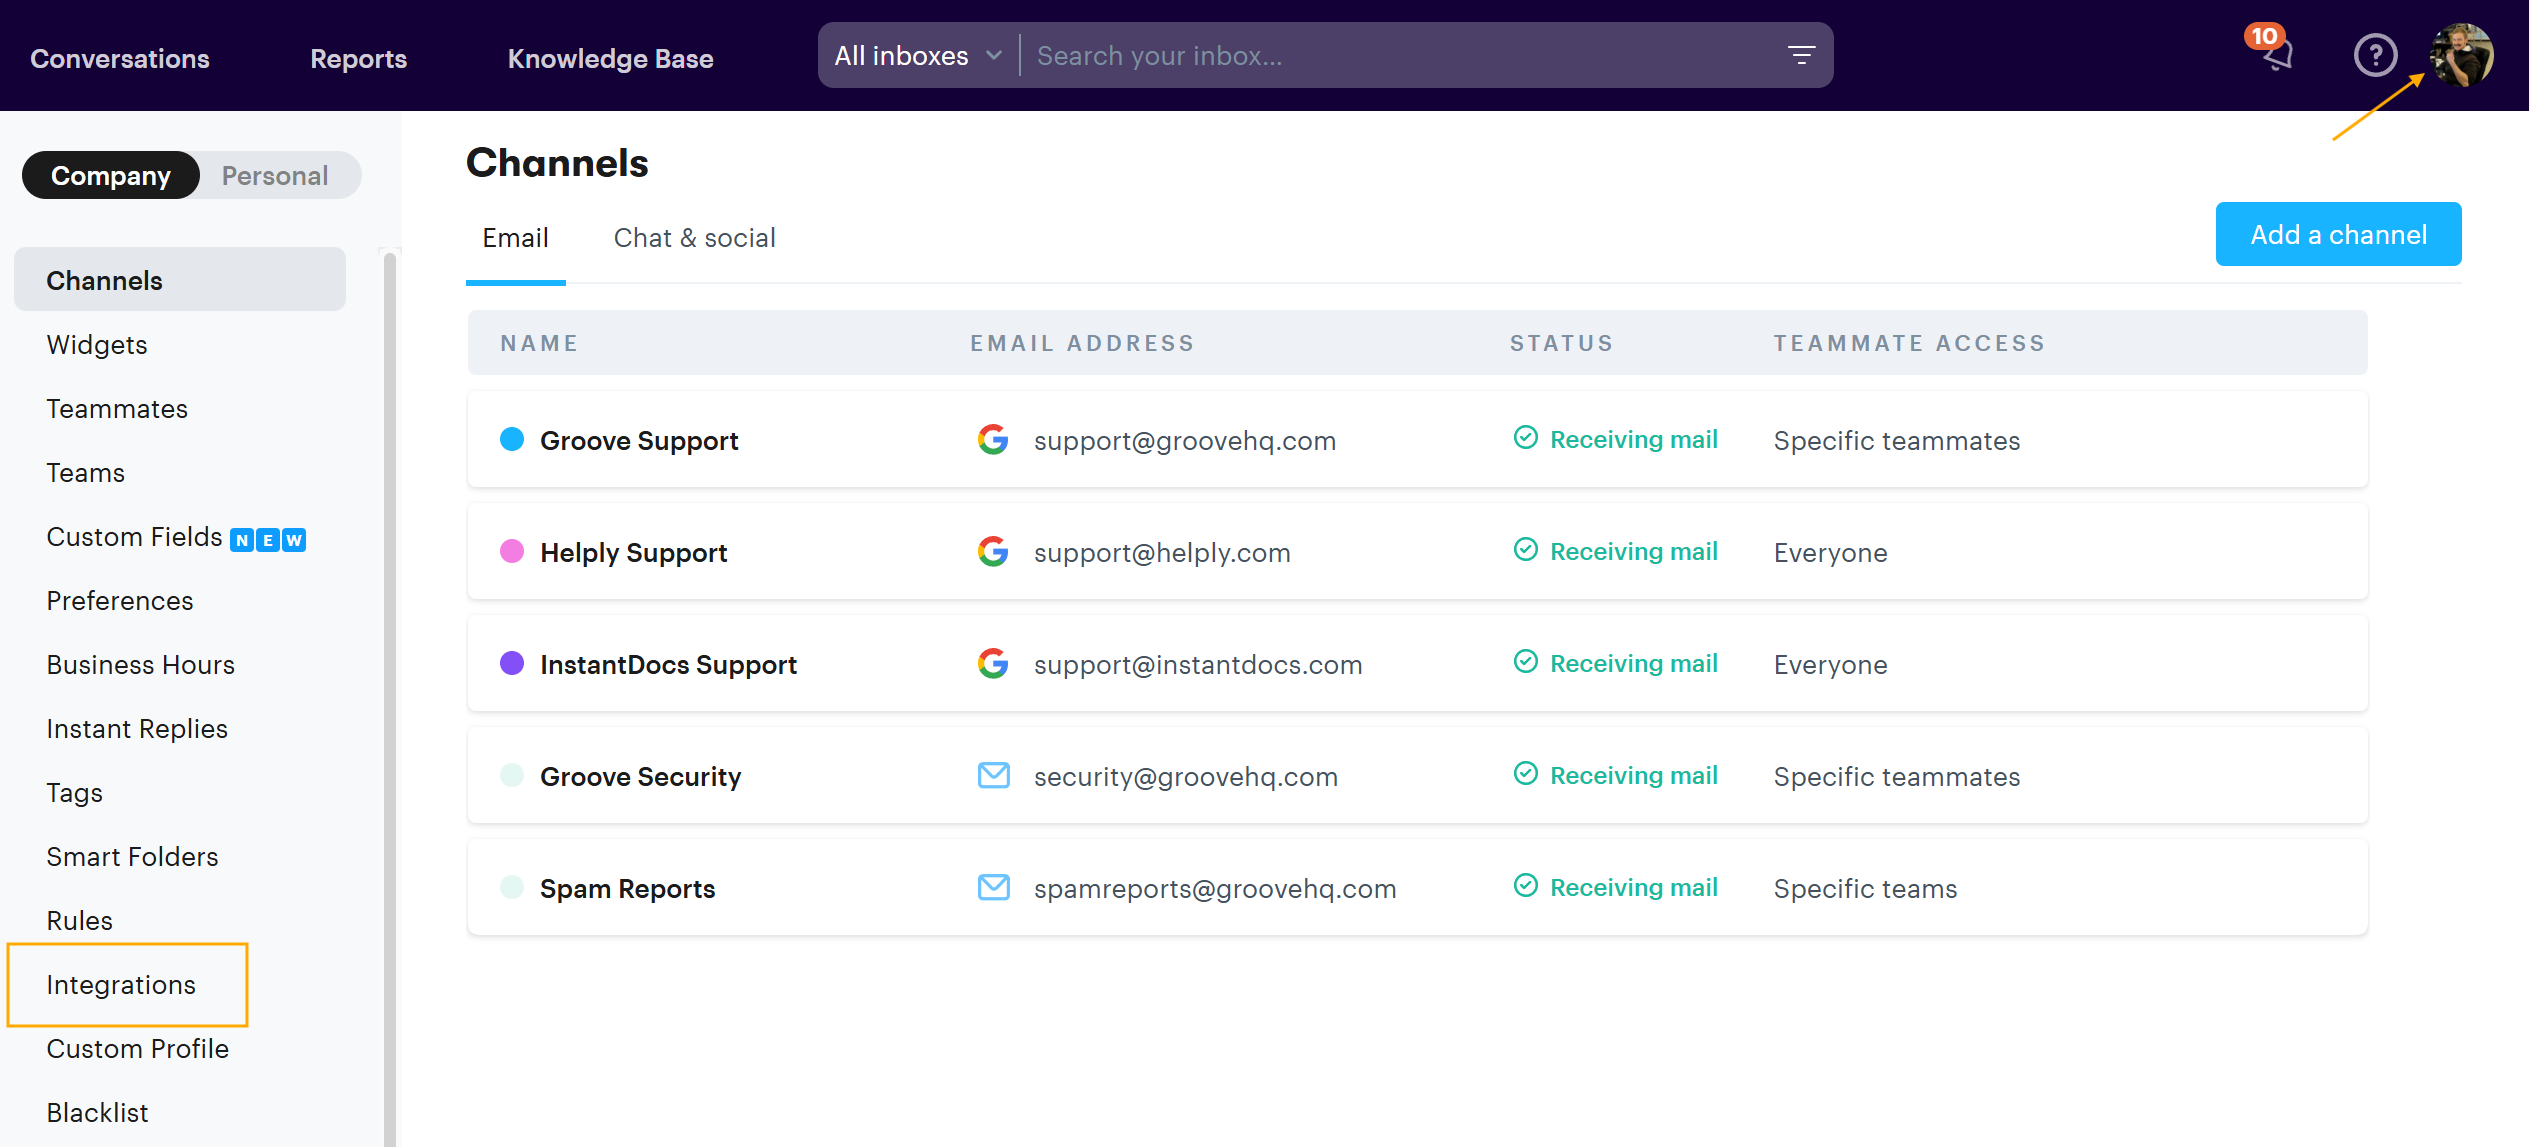Open Rules settings
2530x1148 pixels.
[80, 920]
